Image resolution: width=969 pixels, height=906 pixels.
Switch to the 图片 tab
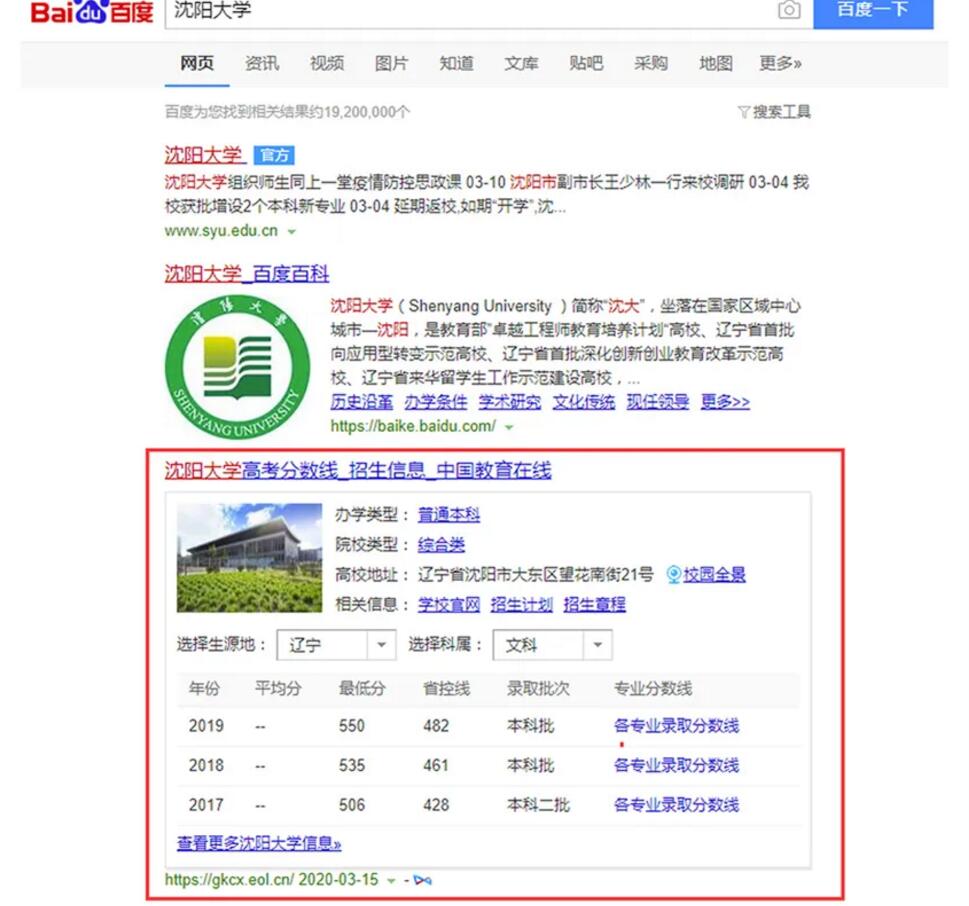[391, 63]
